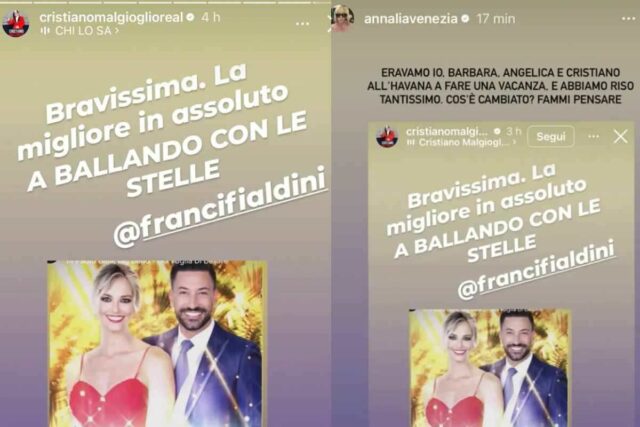Open cristianomalgioglioreal profile avatar

[x=16, y=24]
